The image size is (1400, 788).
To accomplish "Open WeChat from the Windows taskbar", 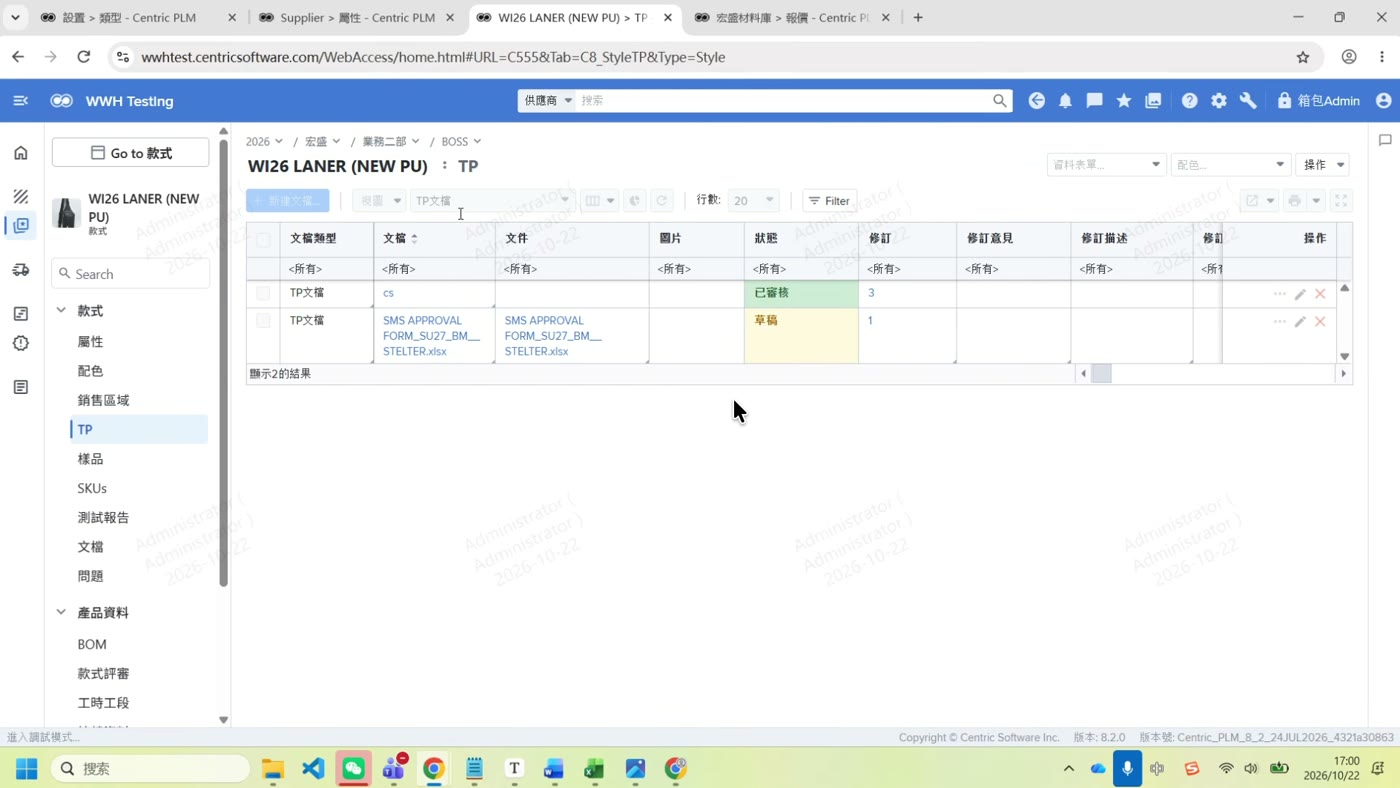I will pos(353,768).
